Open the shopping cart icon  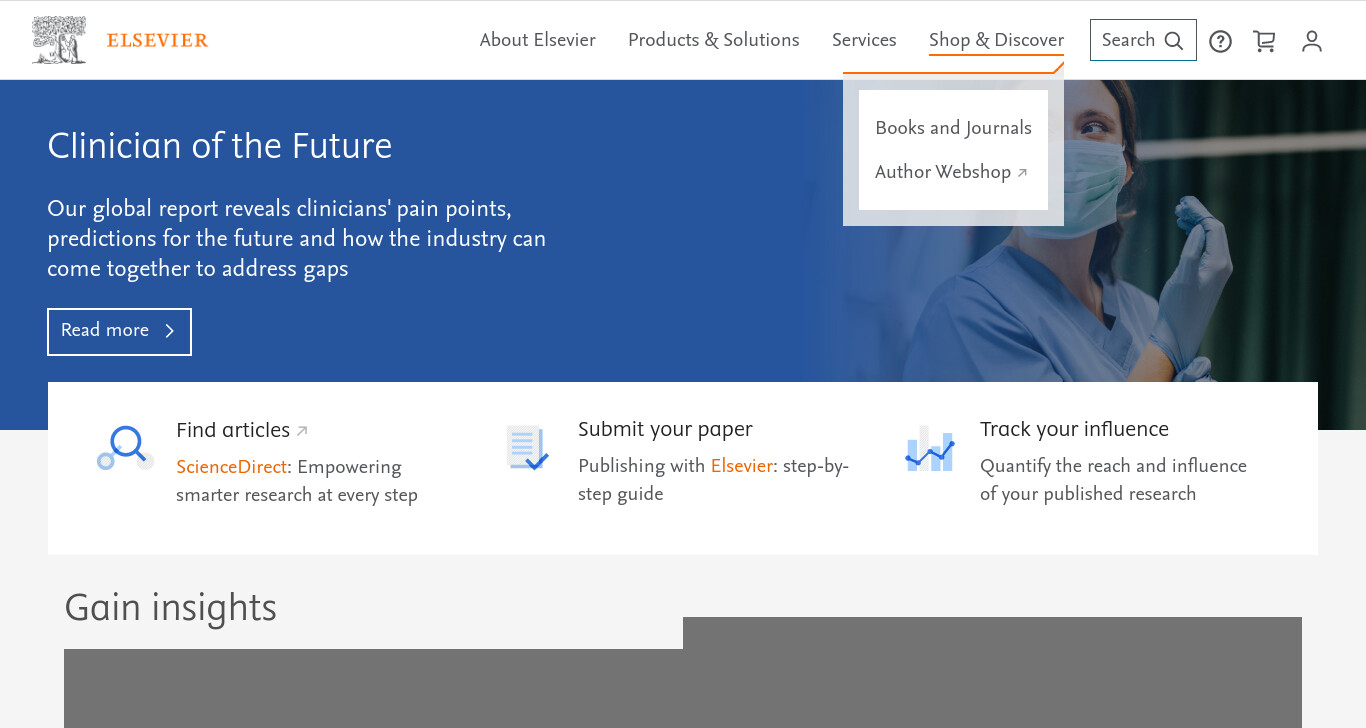click(1264, 41)
